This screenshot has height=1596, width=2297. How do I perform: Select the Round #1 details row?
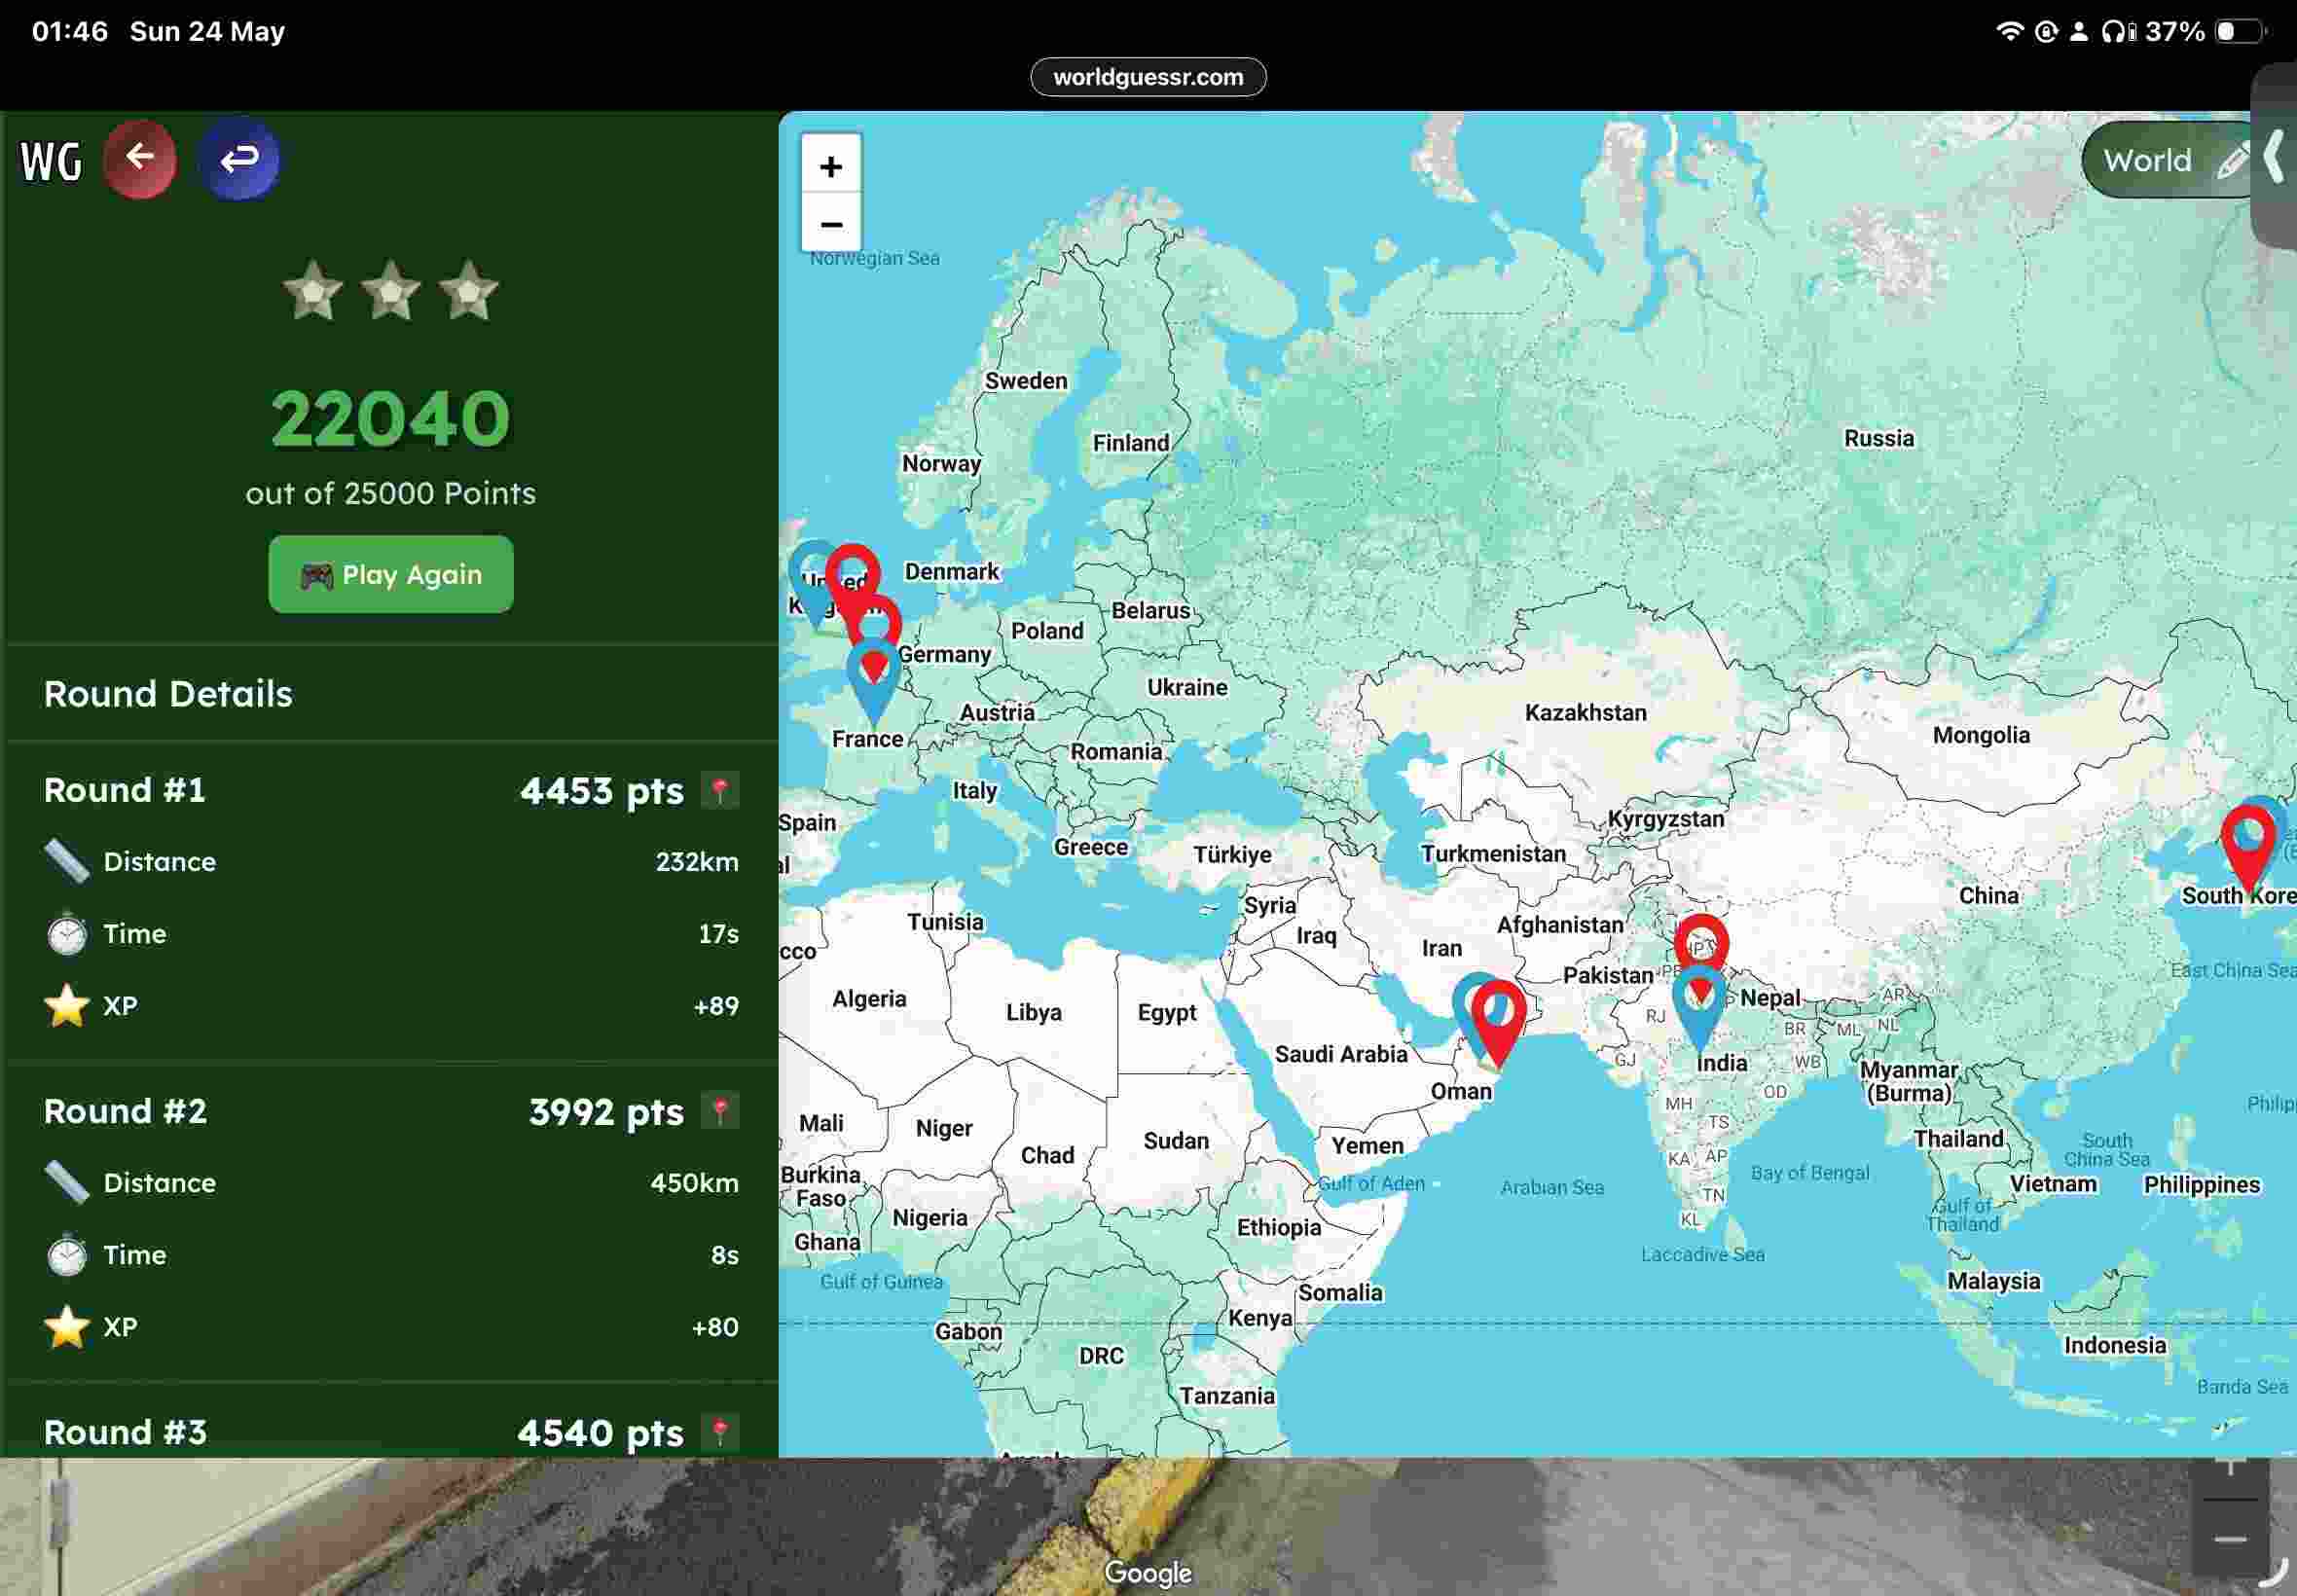(x=391, y=901)
